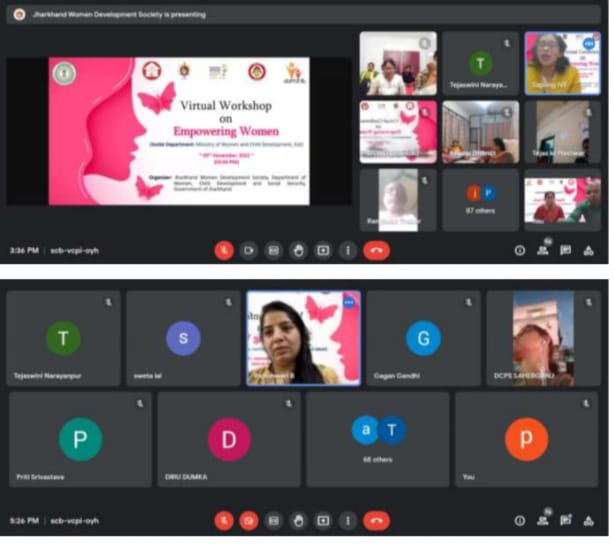This screenshot has height=548, width=614.
Task: Turn on camera in the top meeting toolbar
Action: click(x=249, y=250)
